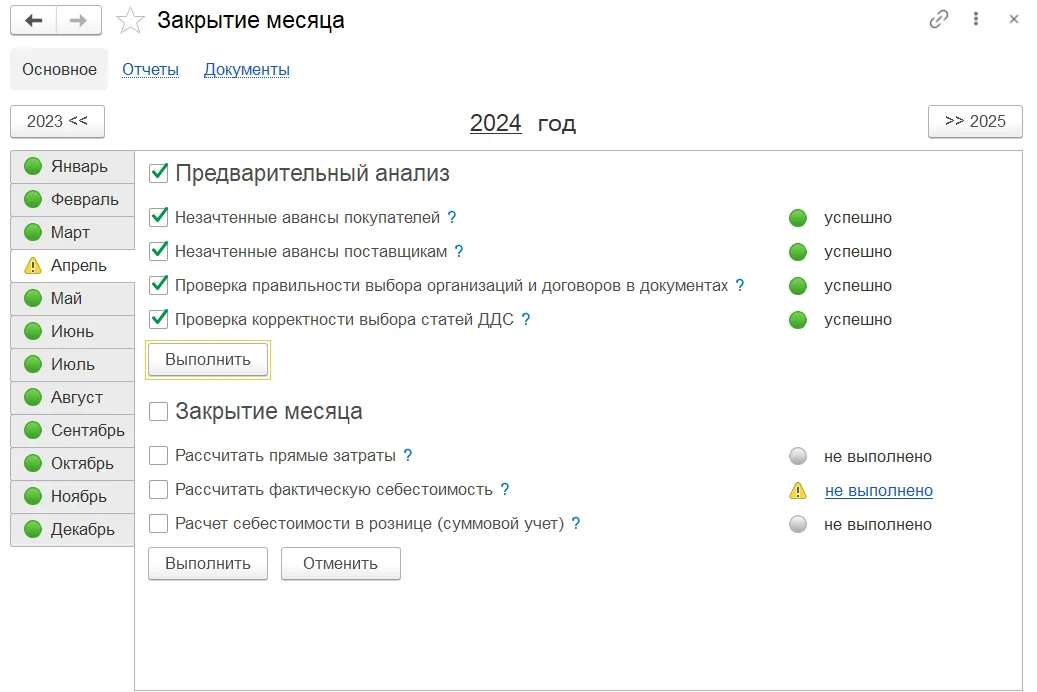The width and height of the screenshot is (1037, 692).
Task: Select the Февраль month tab
Action: (73, 200)
